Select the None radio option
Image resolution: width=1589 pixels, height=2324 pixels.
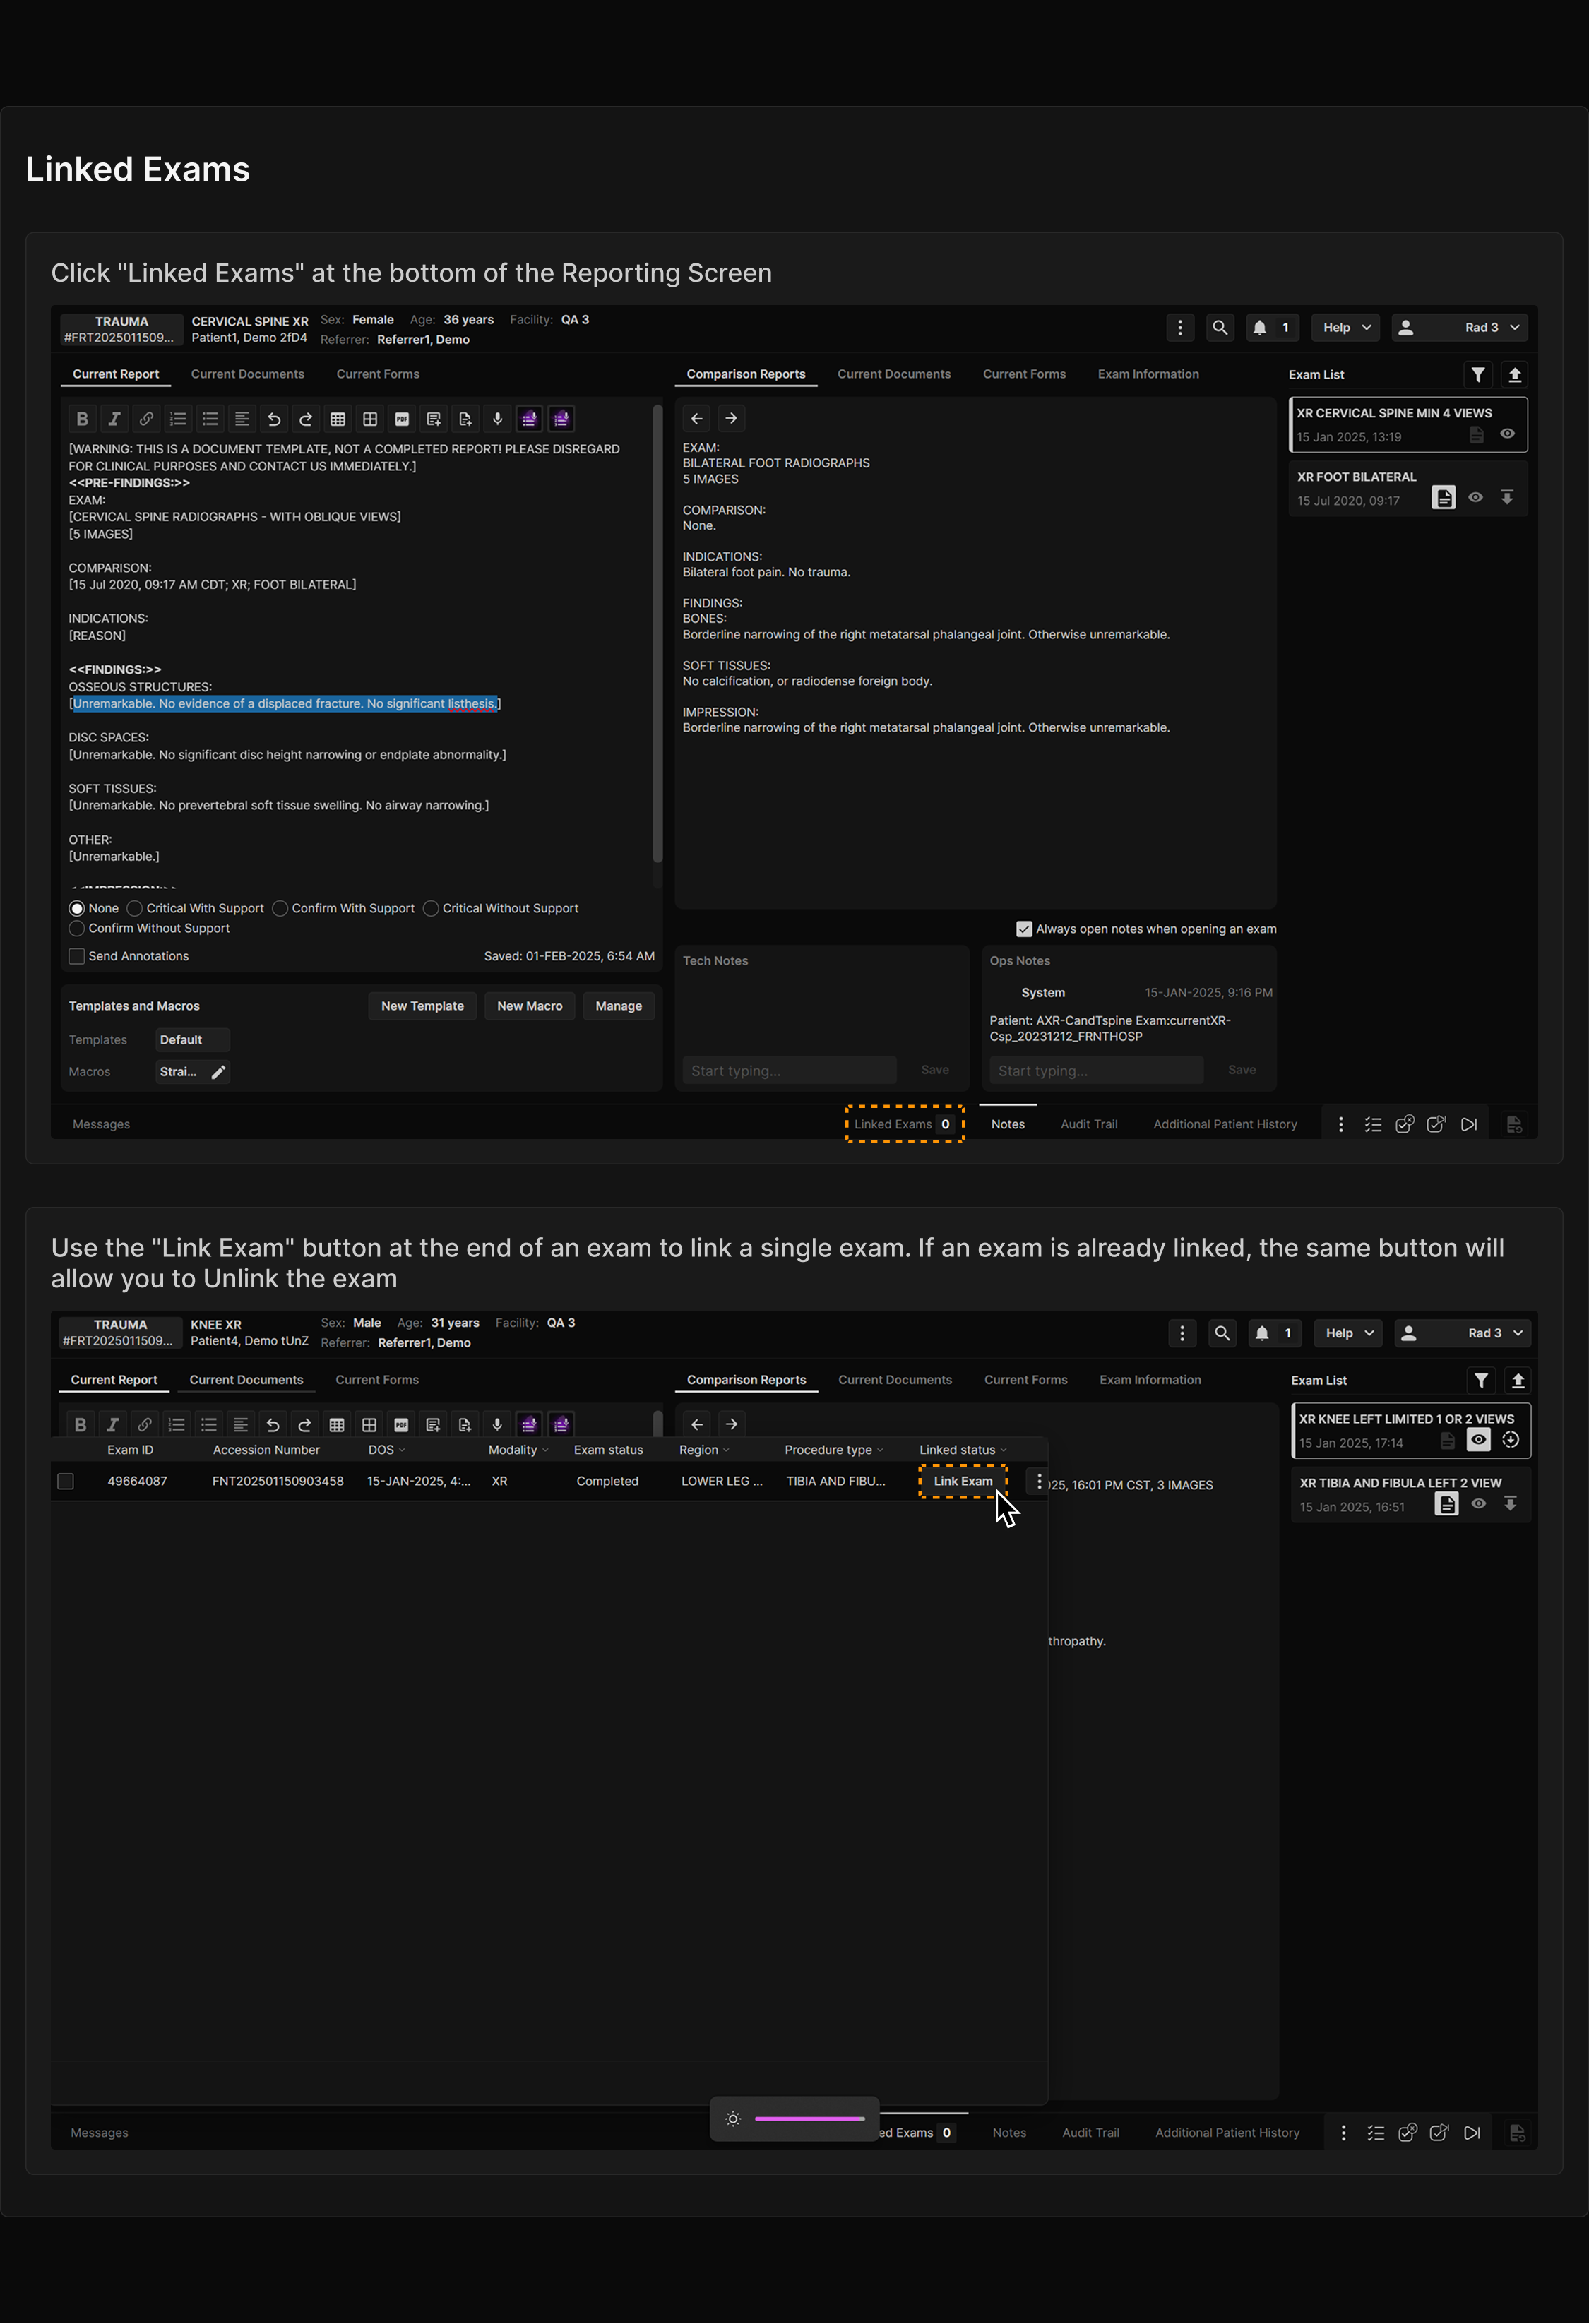77,909
